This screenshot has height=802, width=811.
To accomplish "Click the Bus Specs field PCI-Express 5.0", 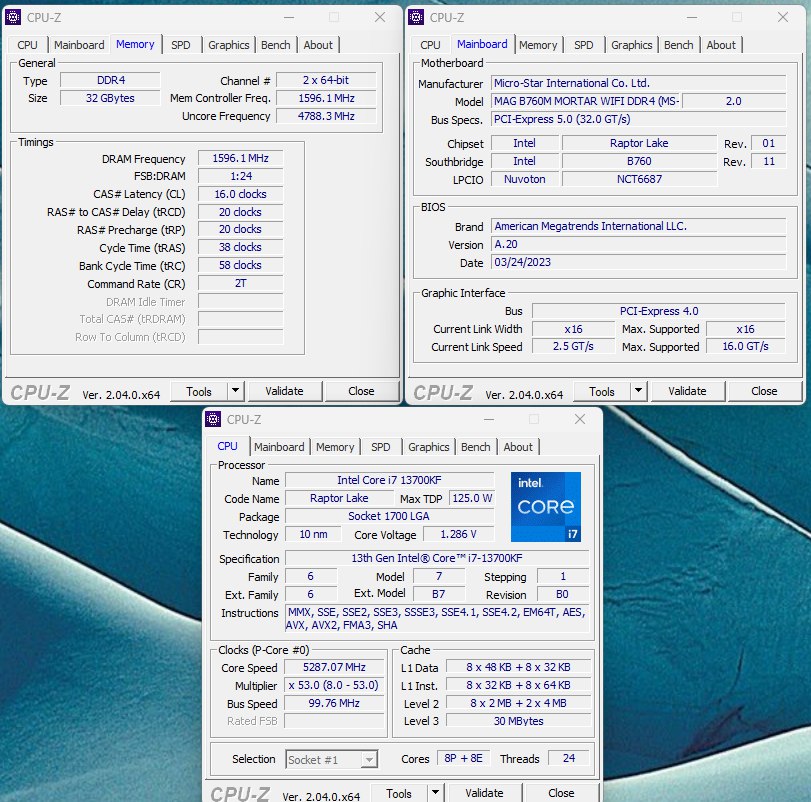I will pos(638,119).
